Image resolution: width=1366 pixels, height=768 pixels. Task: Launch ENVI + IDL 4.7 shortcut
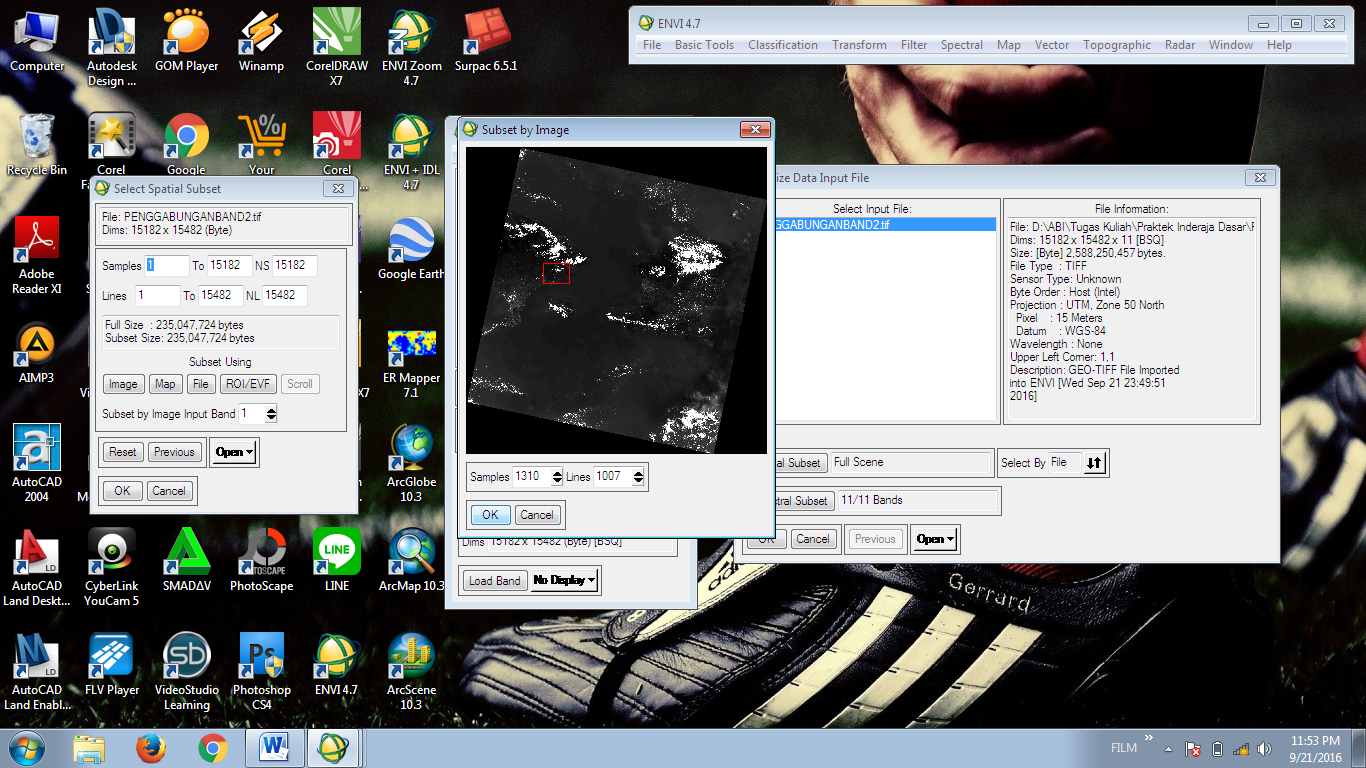[x=411, y=151]
